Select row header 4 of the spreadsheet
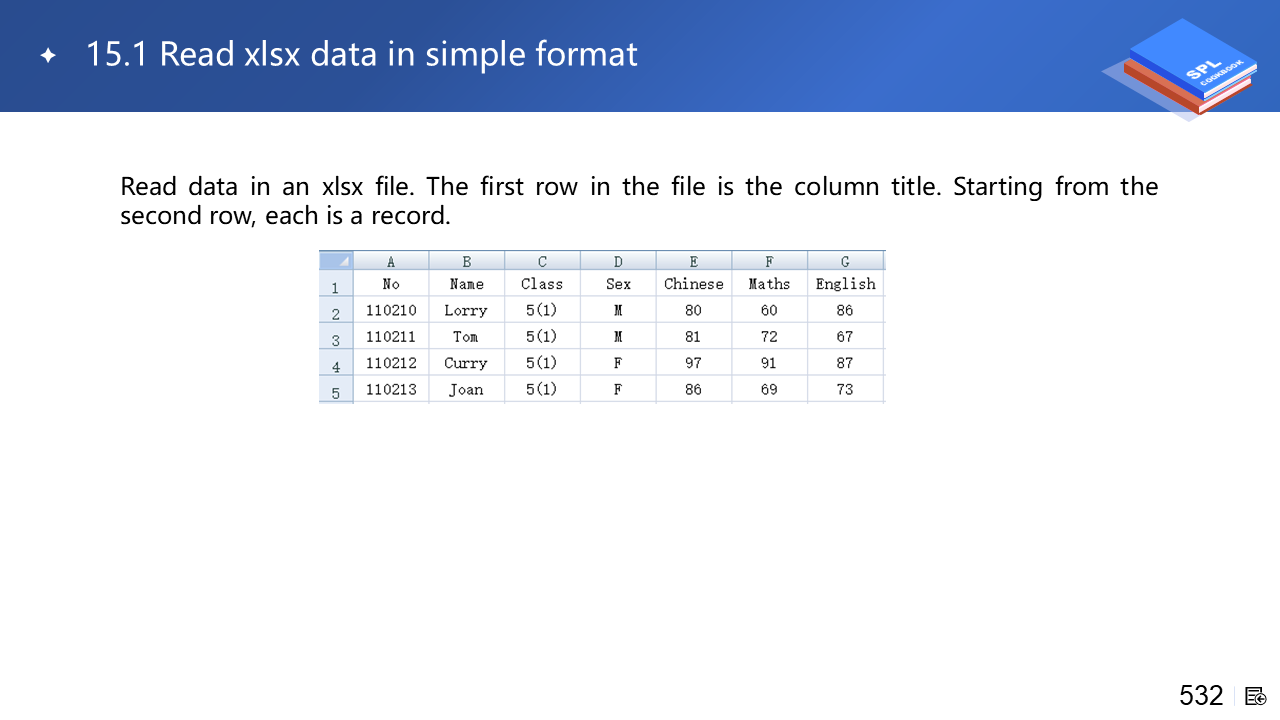Screen dimensions: 1280x720 tap(336, 366)
